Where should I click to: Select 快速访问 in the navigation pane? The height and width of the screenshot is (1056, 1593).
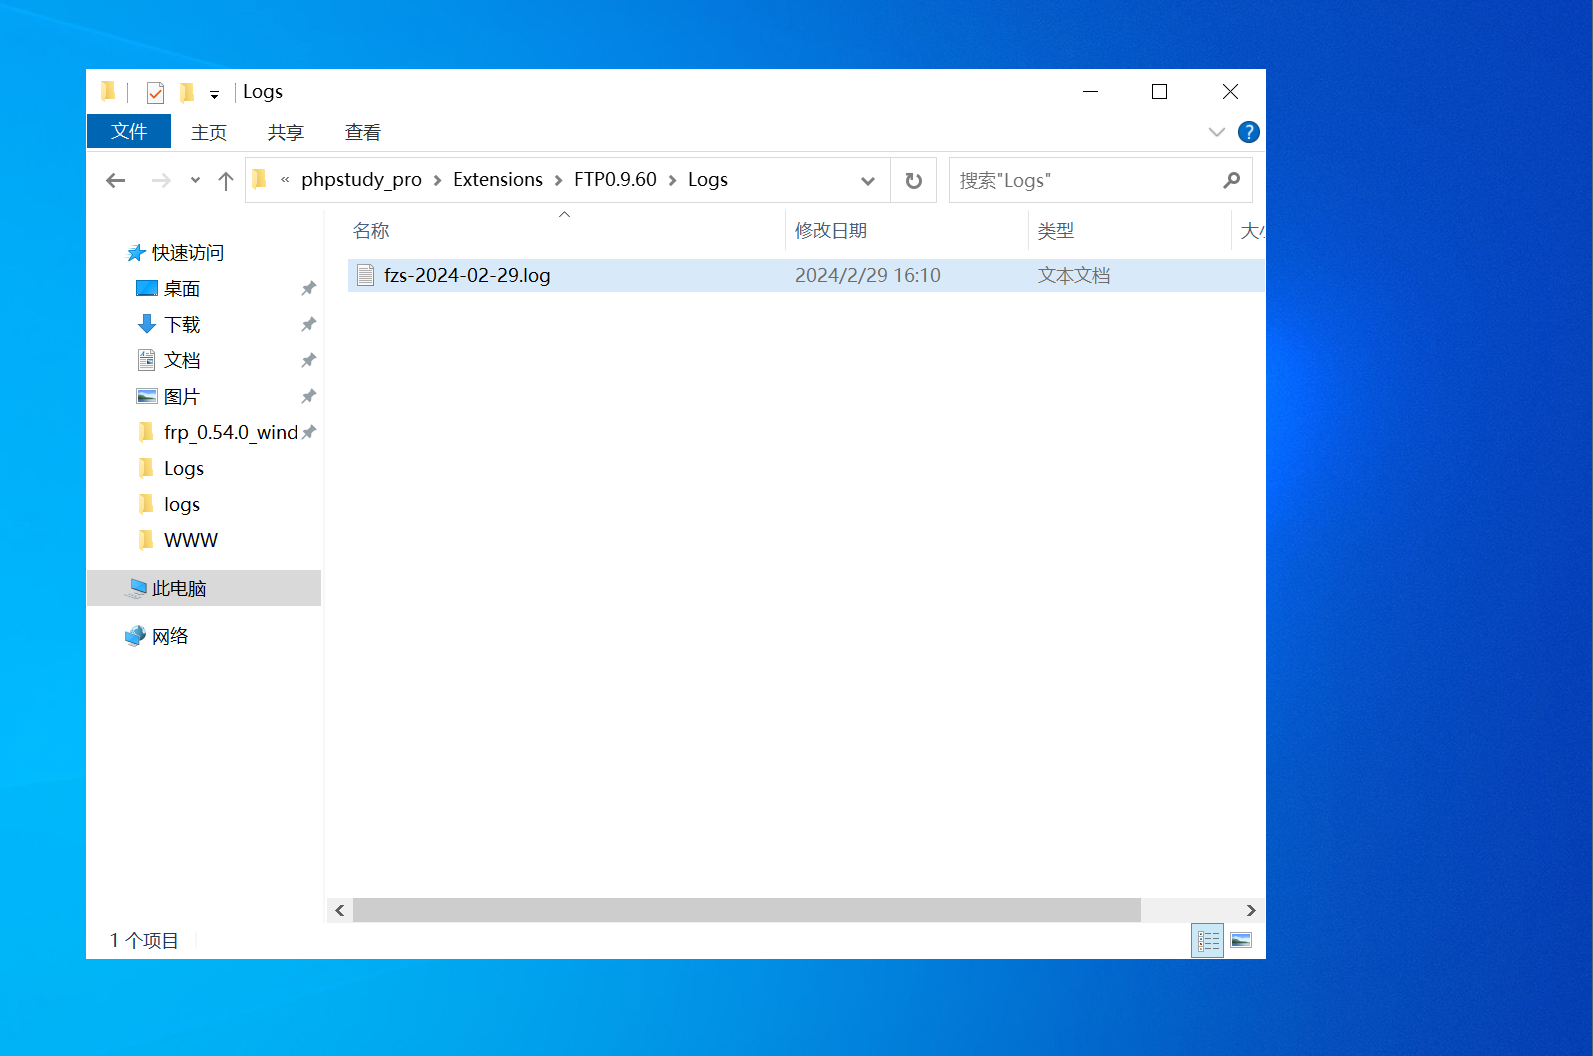tap(187, 253)
